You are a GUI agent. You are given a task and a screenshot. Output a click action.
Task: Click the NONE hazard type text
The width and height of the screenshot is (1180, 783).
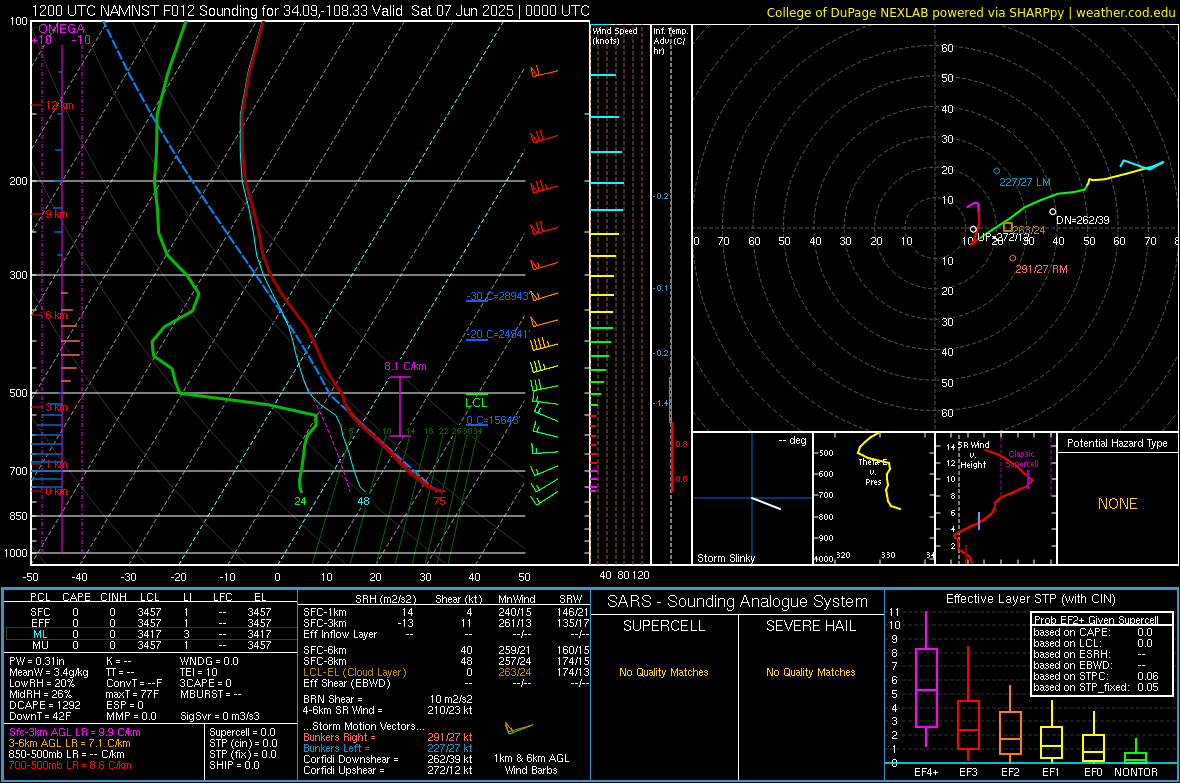tap(1117, 504)
